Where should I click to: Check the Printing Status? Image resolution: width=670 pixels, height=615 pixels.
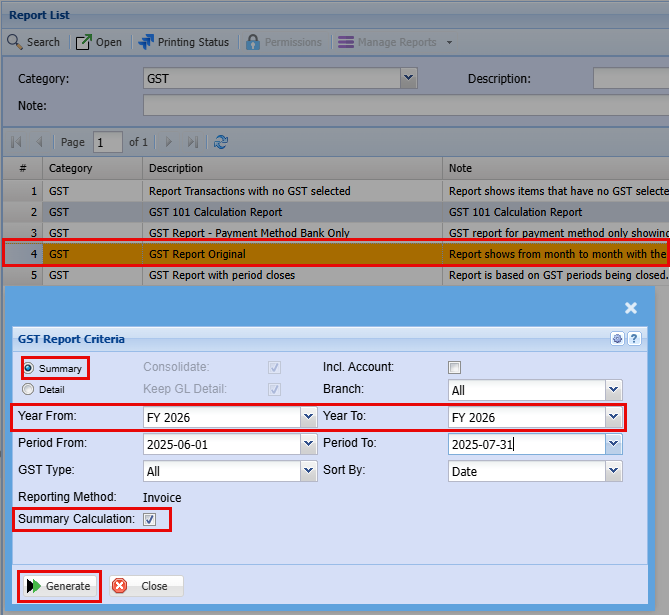click(184, 42)
